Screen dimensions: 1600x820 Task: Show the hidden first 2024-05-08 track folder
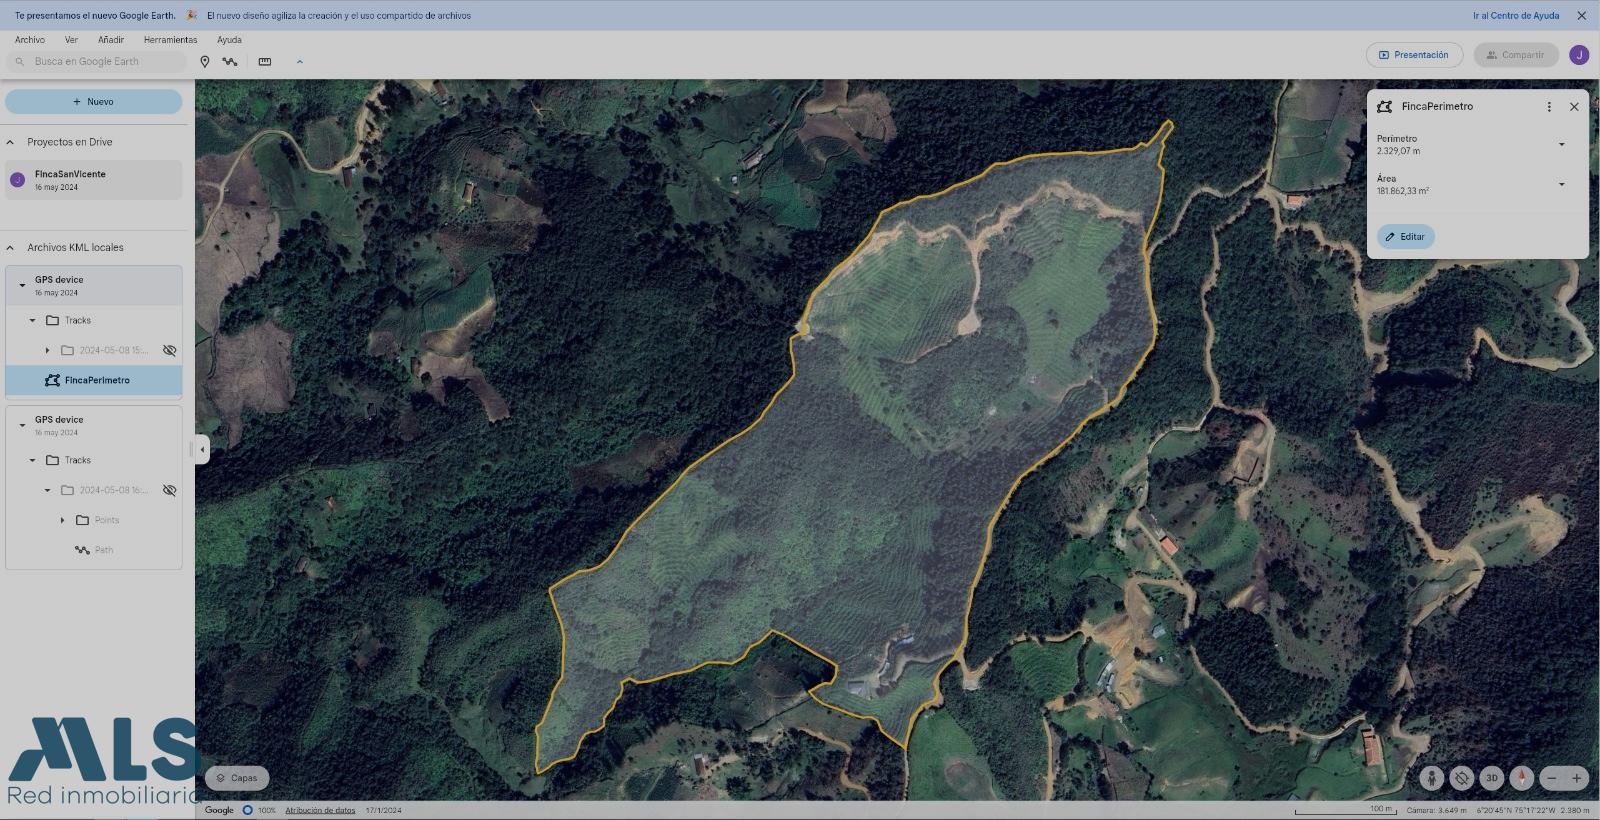169,350
